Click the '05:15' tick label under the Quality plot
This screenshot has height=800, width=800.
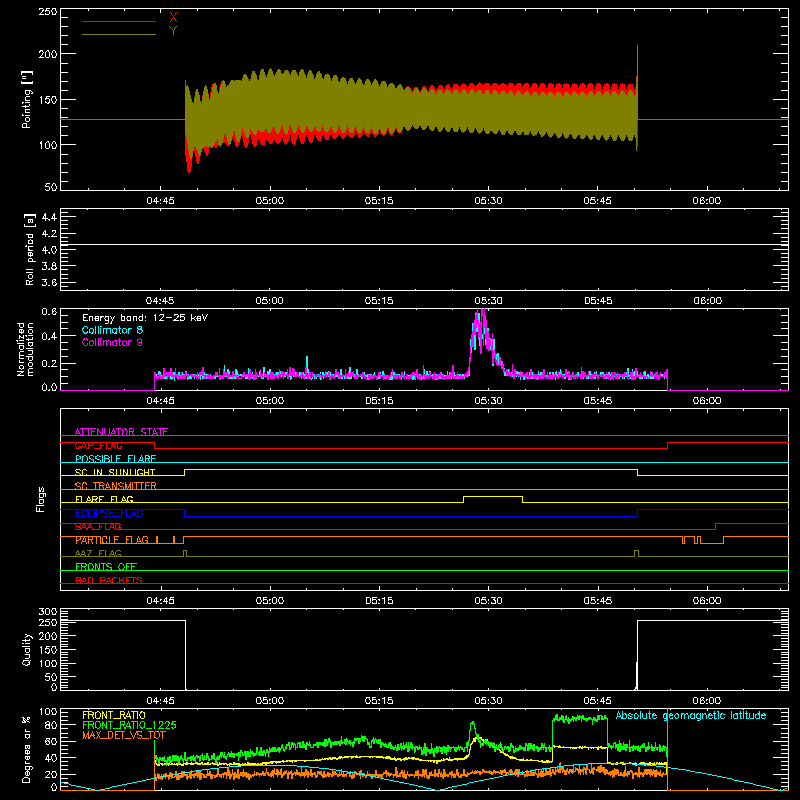(379, 701)
